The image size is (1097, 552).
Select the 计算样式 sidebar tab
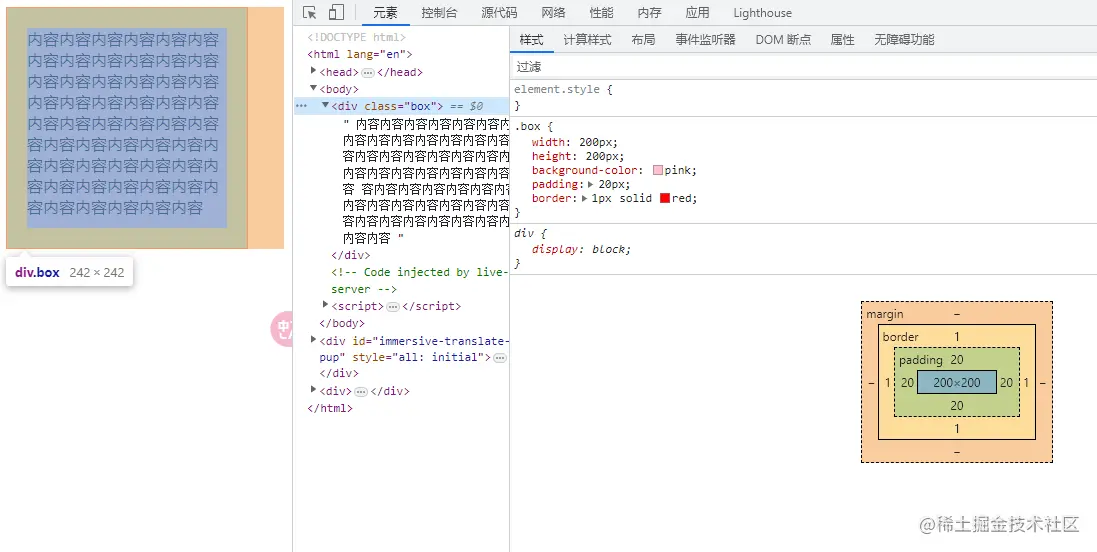pyautogui.click(x=588, y=40)
